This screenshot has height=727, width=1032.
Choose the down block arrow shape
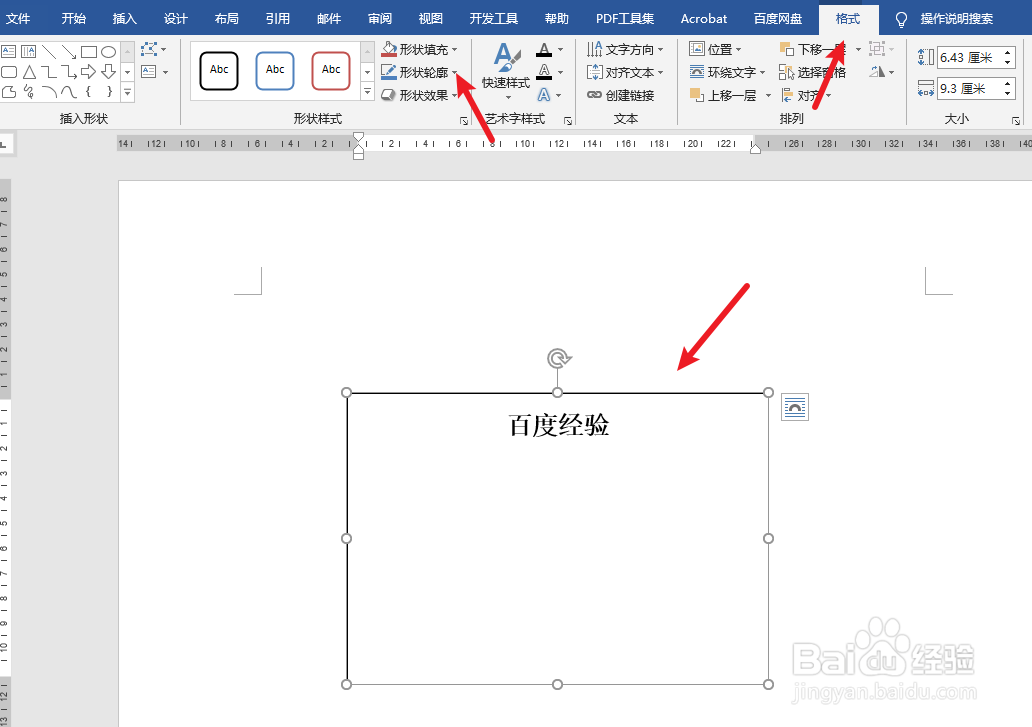tap(109, 72)
